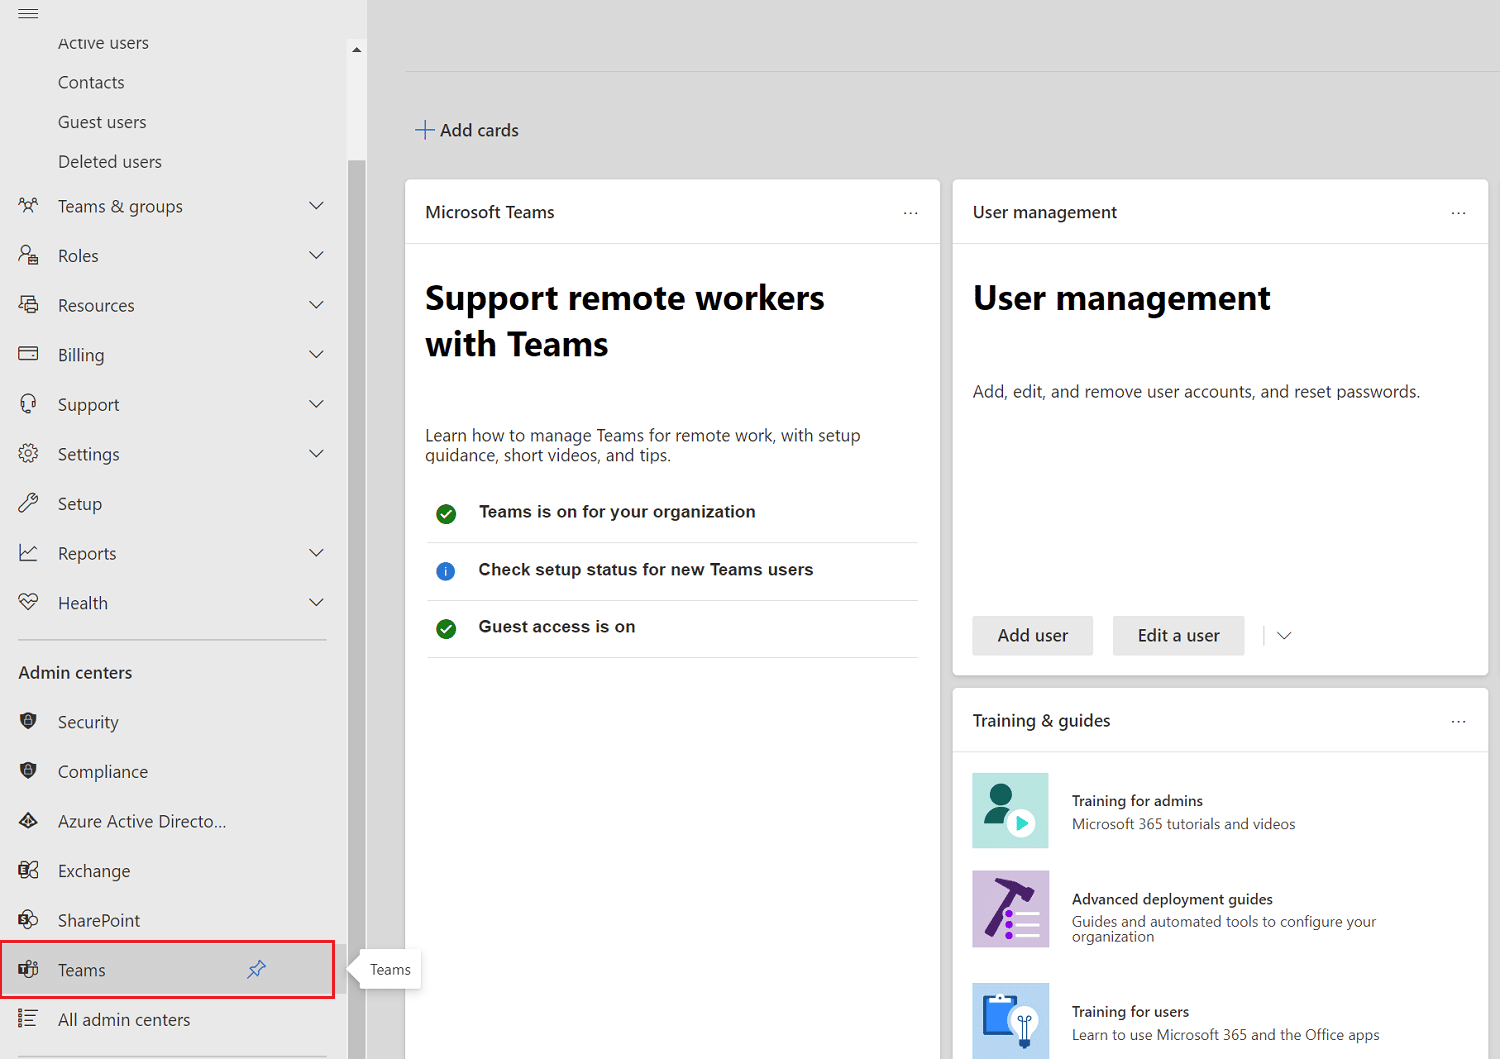
Task: Select Training for admins thumbnail
Action: click(x=1010, y=810)
